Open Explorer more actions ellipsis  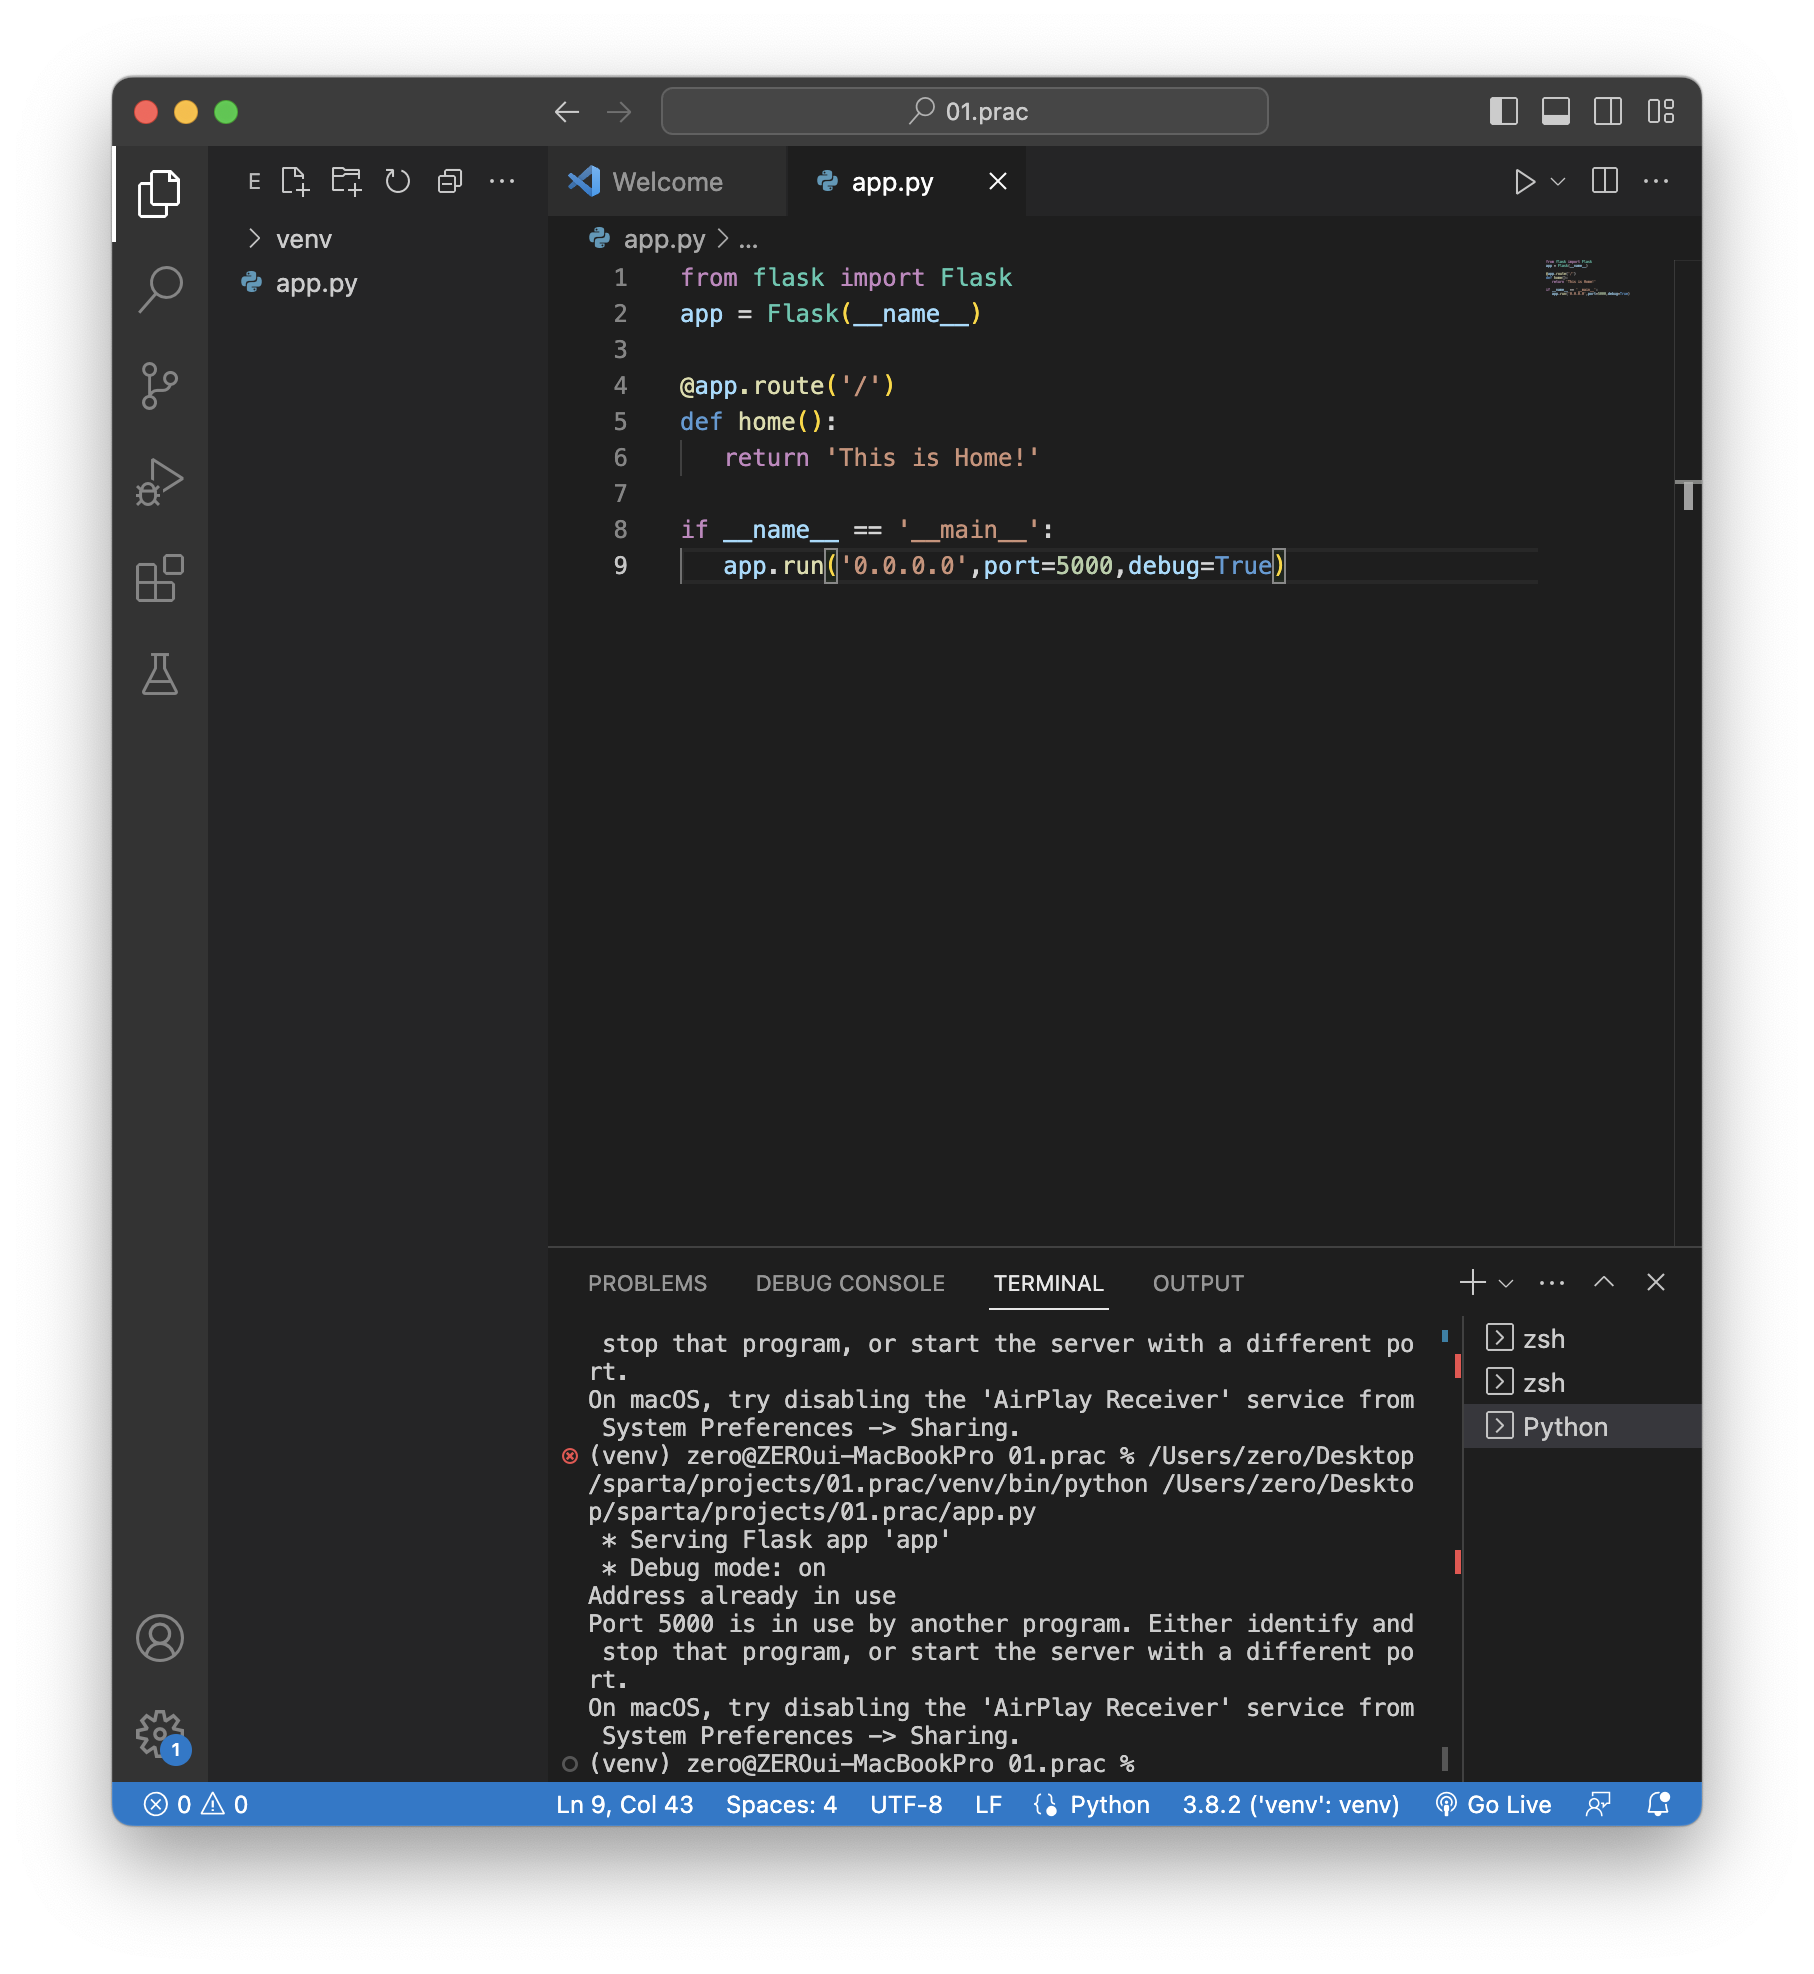coord(502,181)
